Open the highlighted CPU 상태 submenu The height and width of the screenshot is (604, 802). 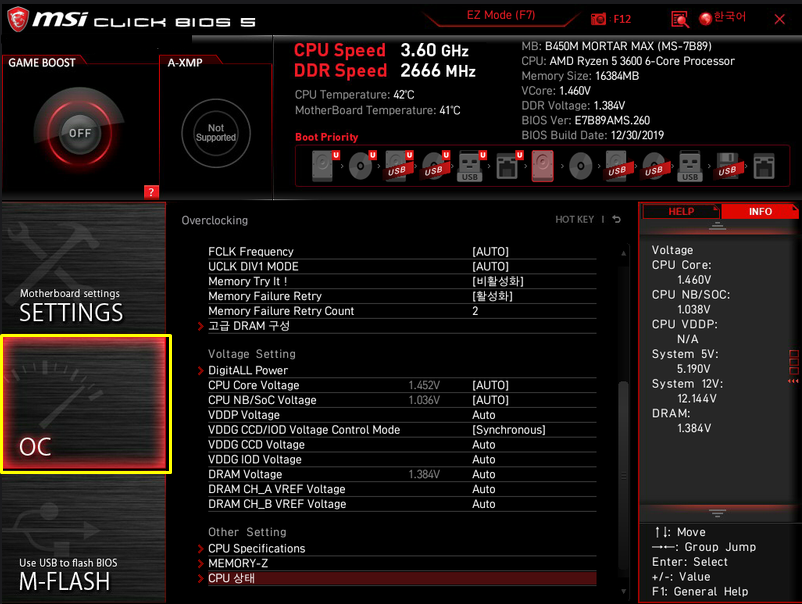click(402, 578)
